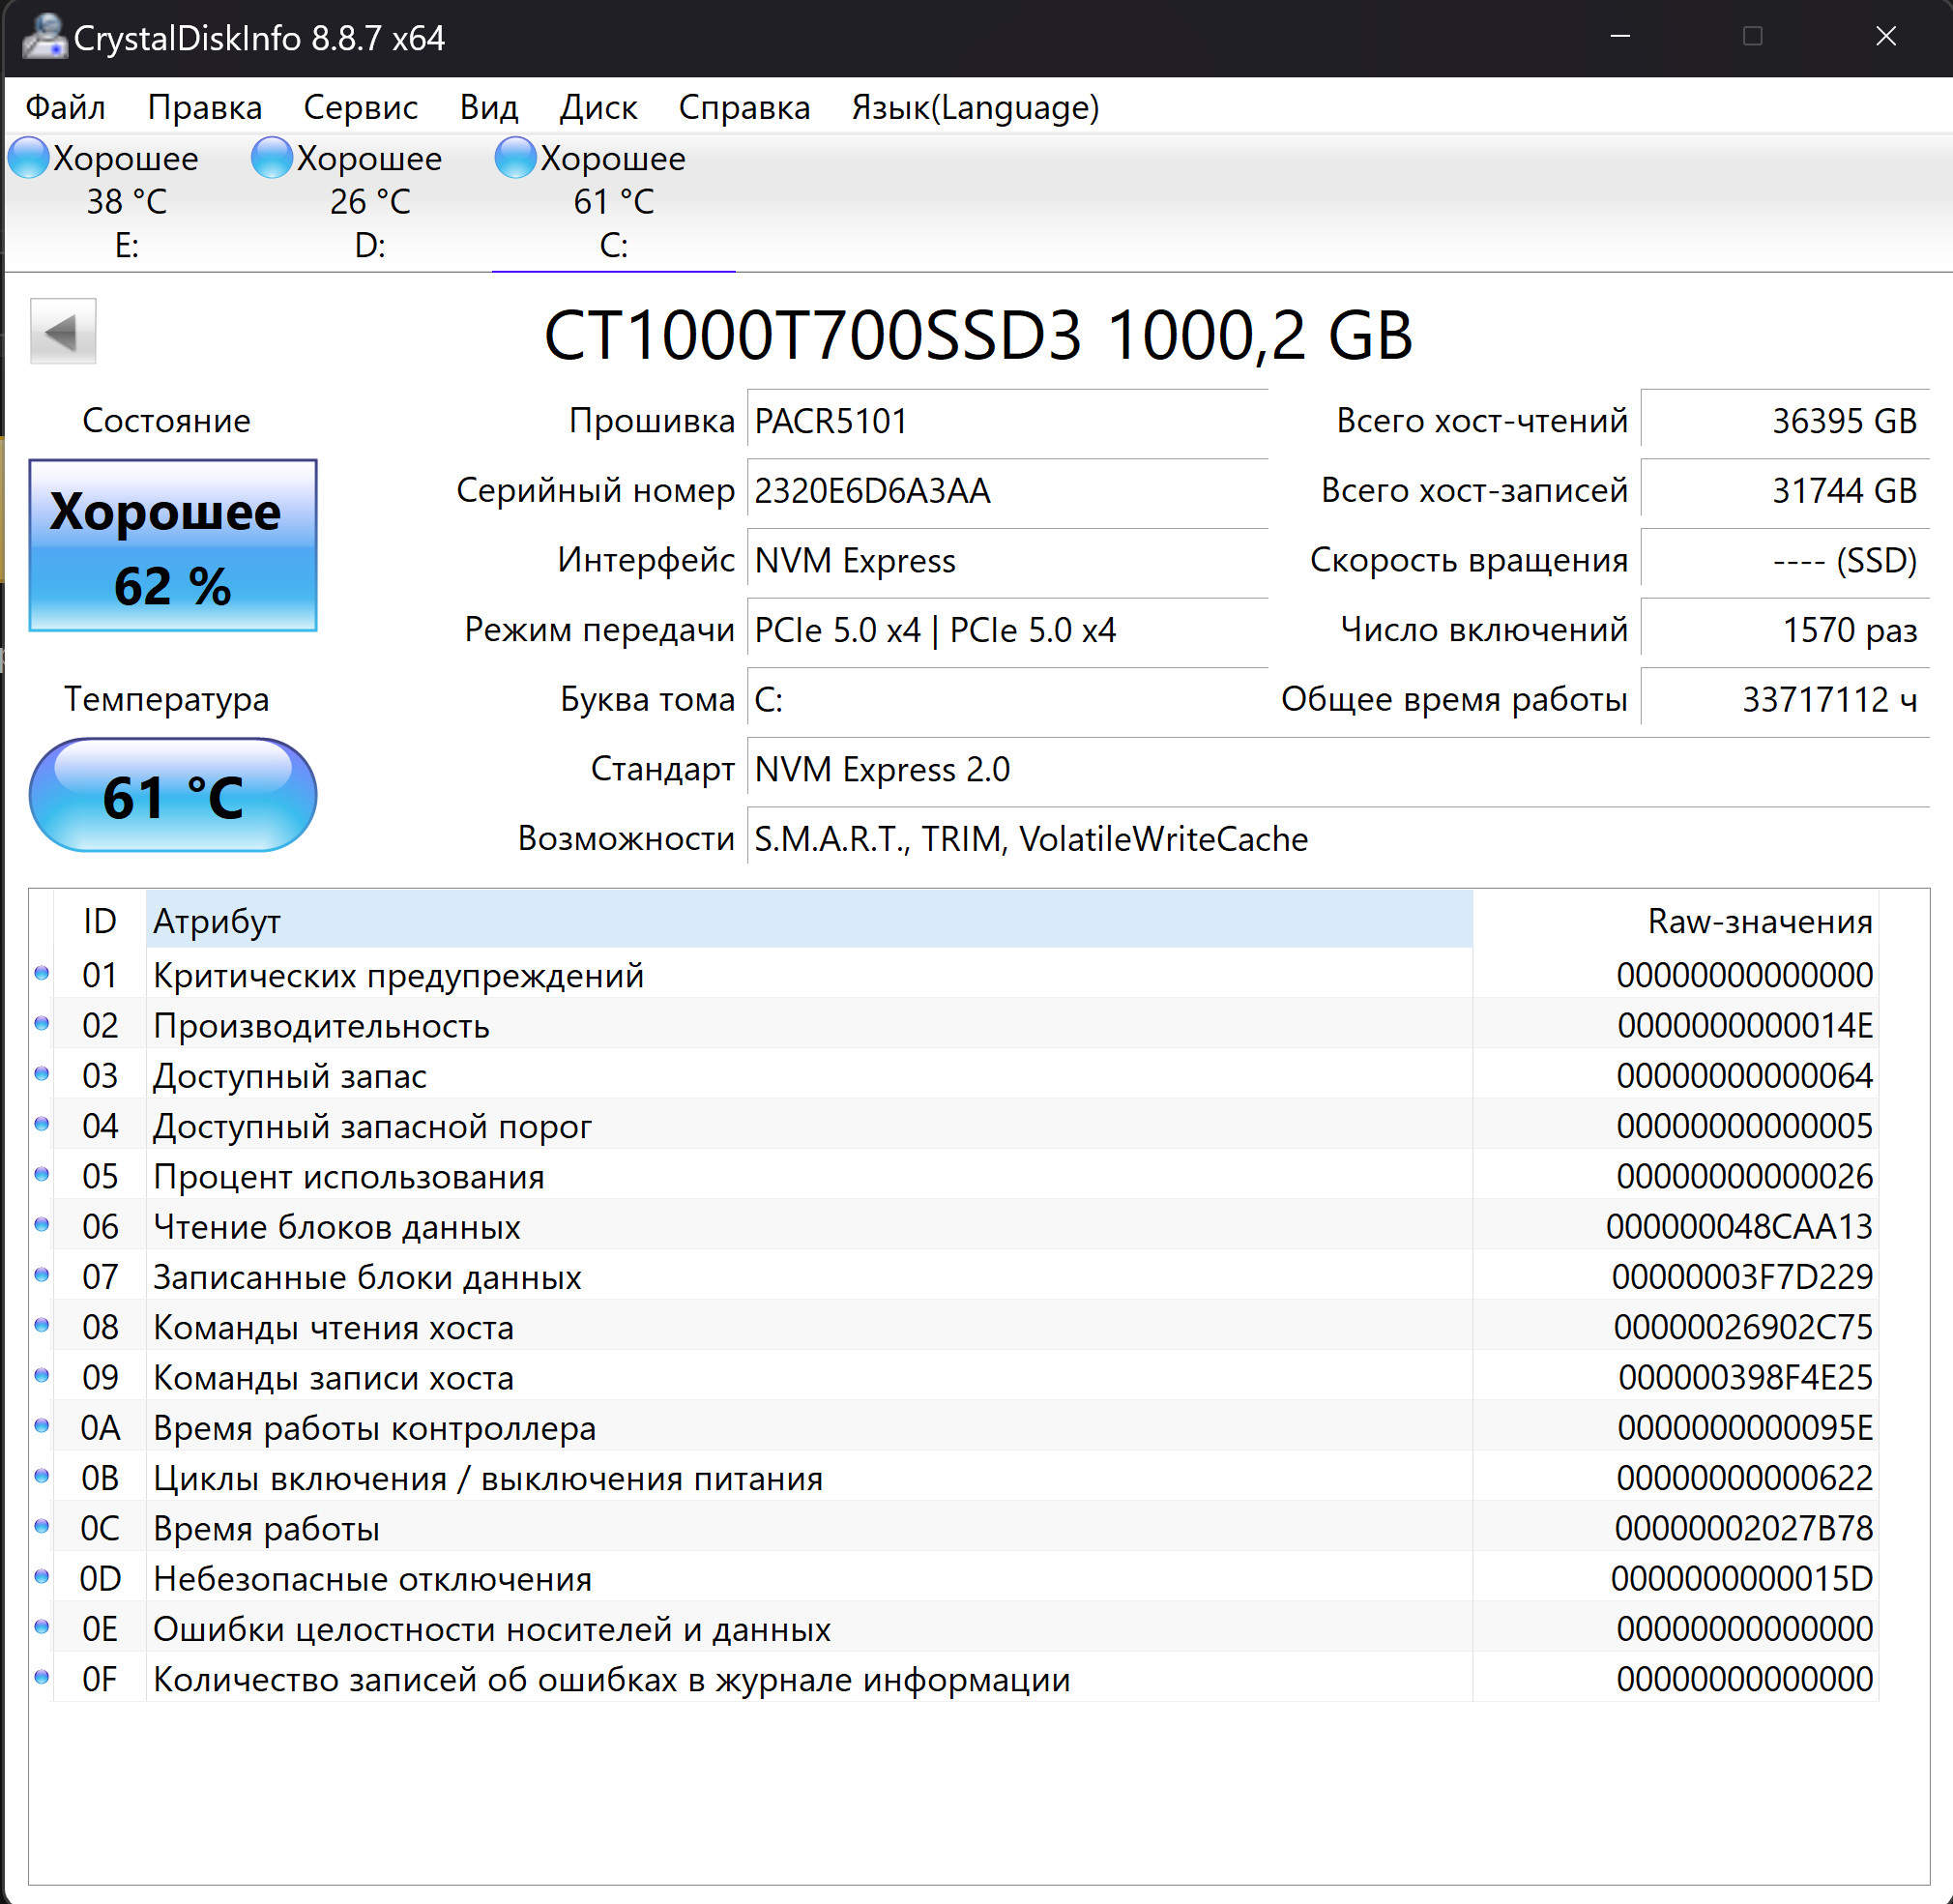The image size is (1953, 1904).
Task: Select row 09 Команды записи хоста
Action: click(x=955, y=1377)
